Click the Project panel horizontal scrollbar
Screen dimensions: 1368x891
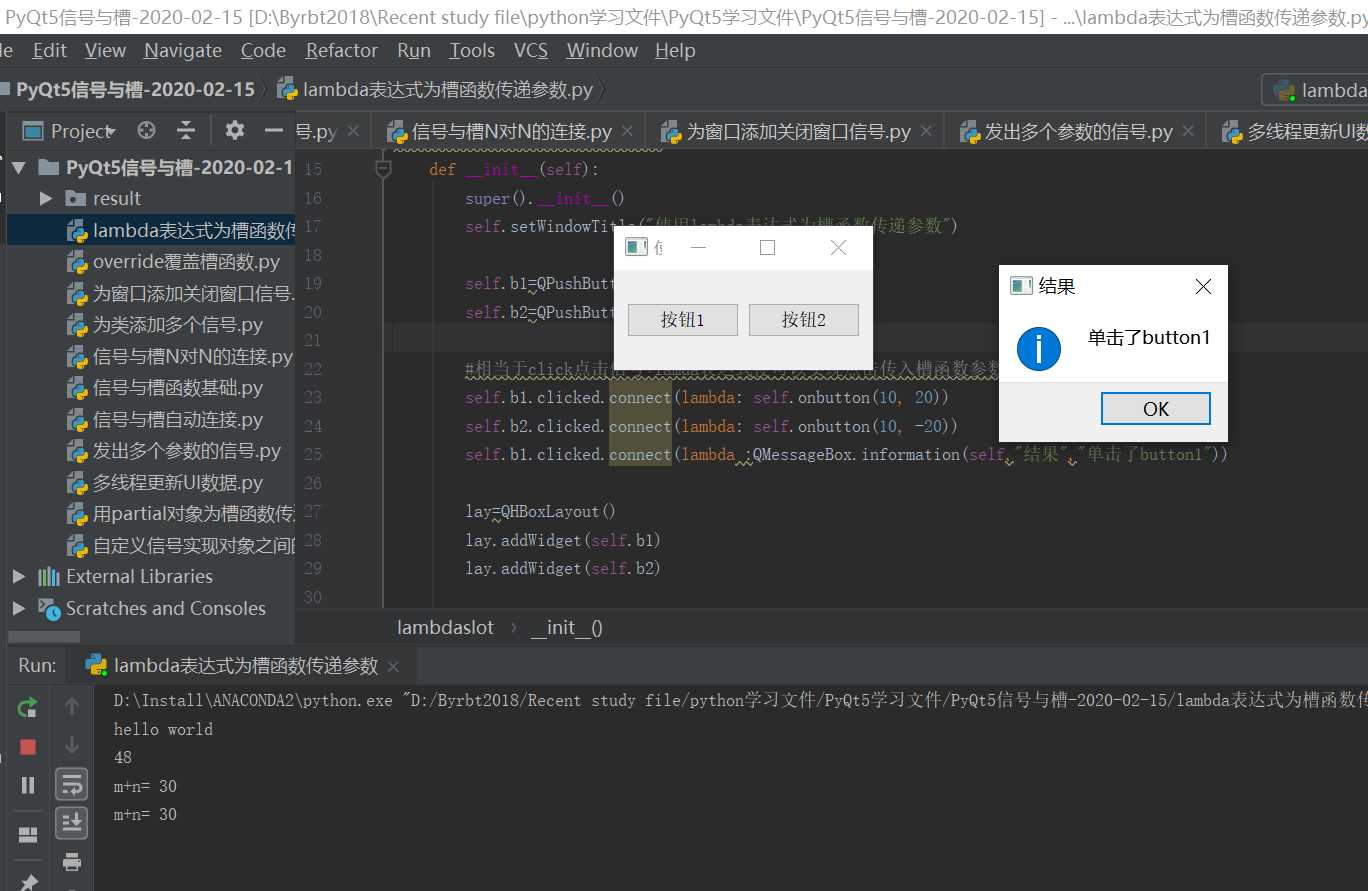click(x=44, y=637)
